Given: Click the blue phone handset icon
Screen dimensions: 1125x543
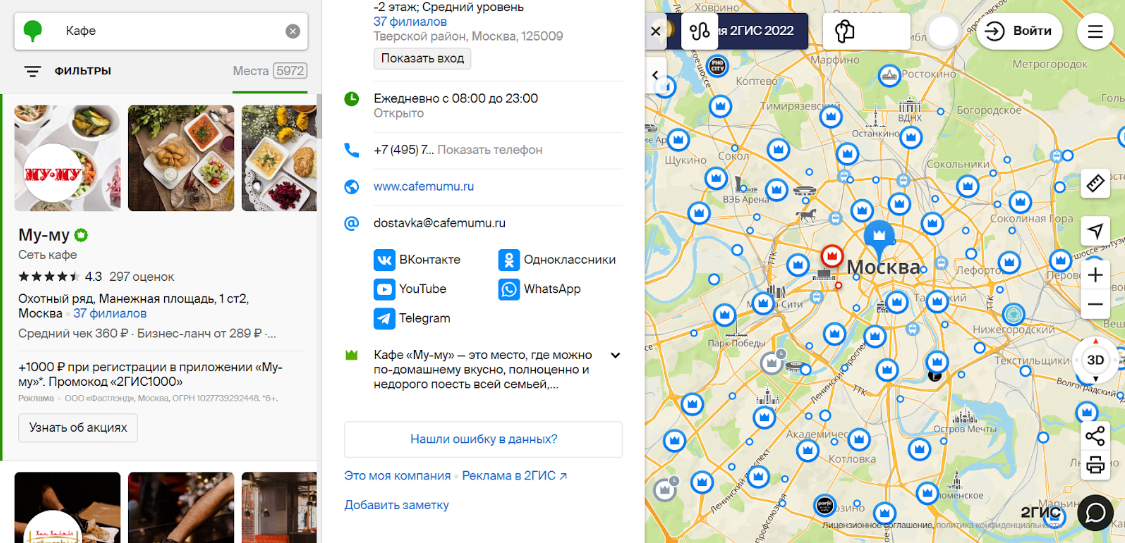Looking at the screenshot, I should click(352, 150).
